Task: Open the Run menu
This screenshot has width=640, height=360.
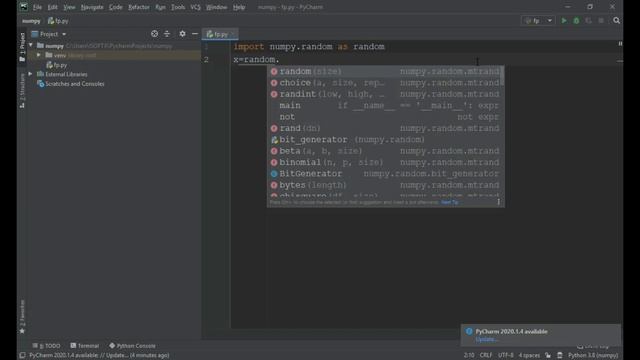Action: click(x=160, y=7)
